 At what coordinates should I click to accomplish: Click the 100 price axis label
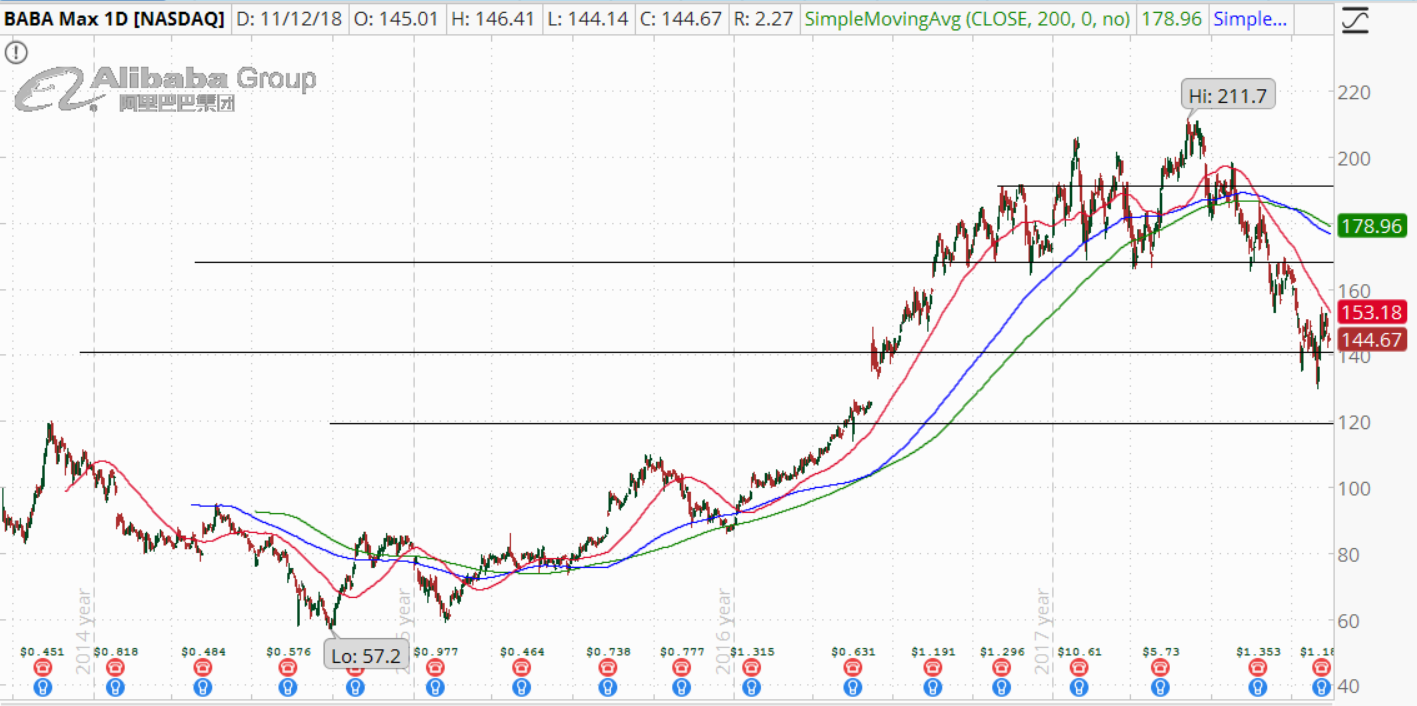click(1354, 488)
